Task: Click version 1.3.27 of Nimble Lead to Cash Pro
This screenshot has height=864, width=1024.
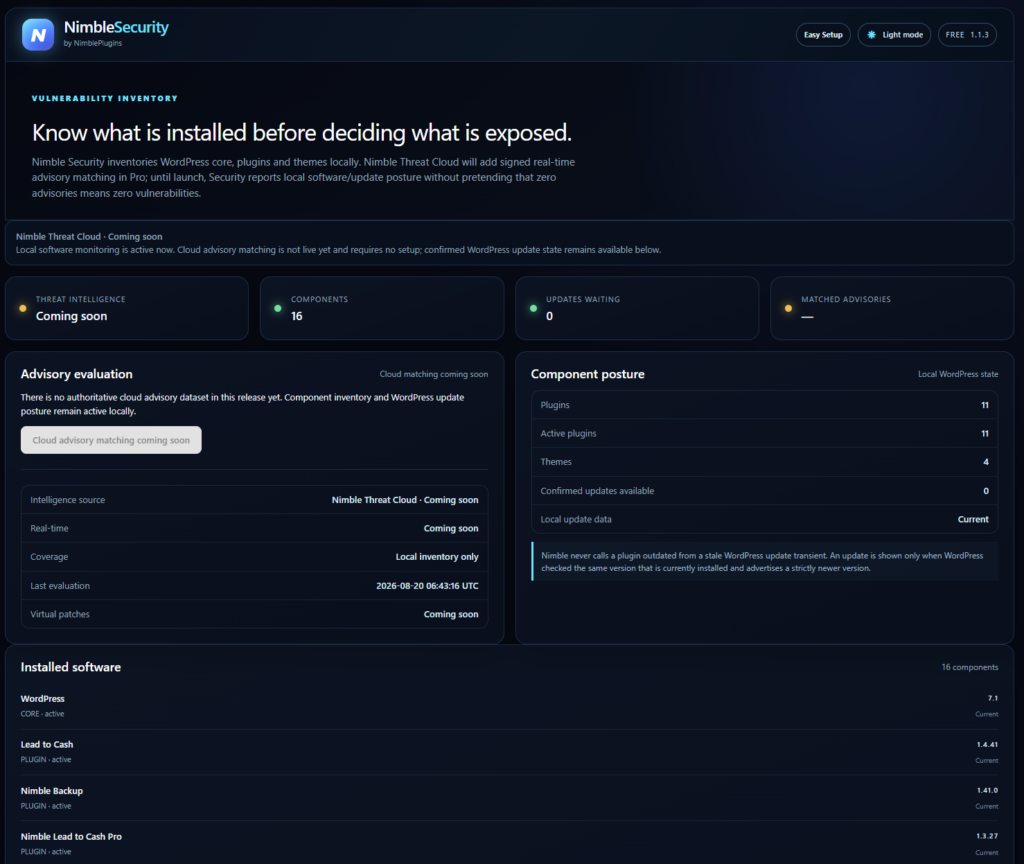Action: pos(987,836)
